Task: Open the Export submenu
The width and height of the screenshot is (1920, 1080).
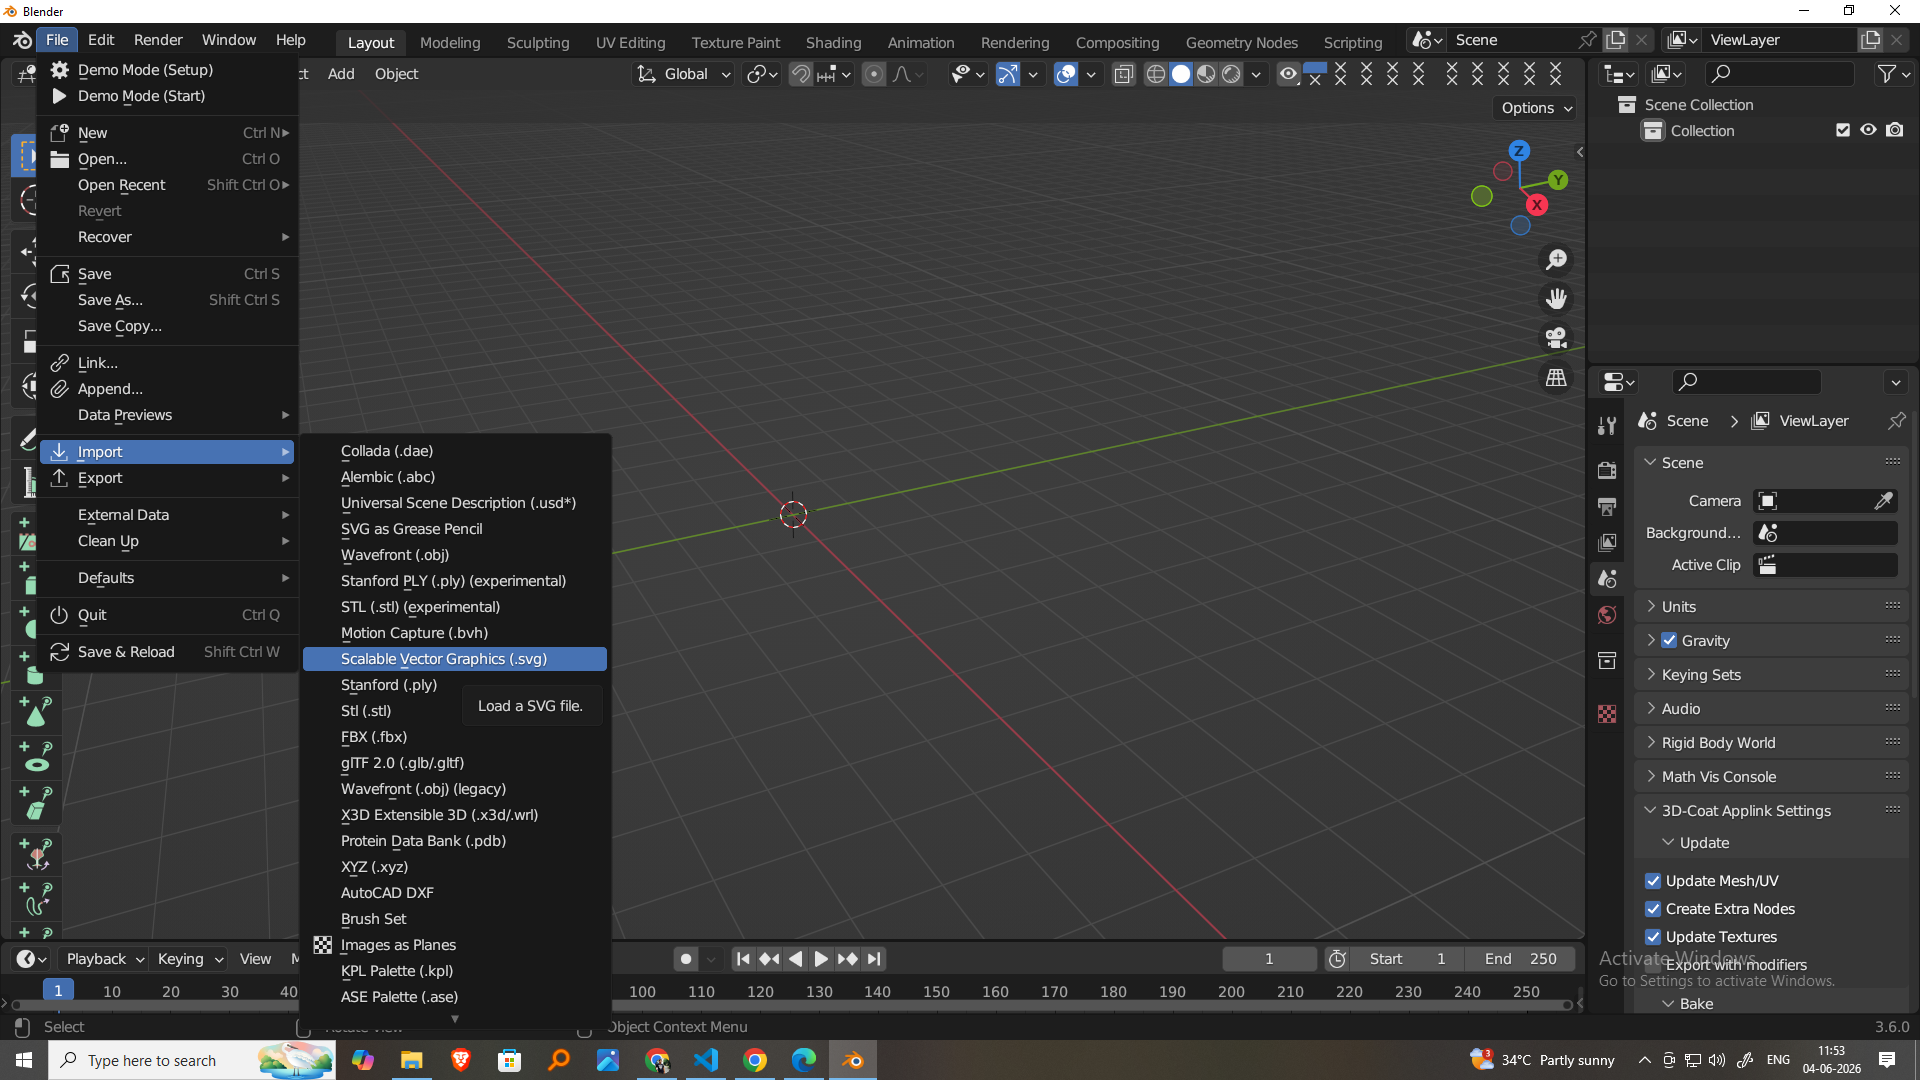Action: (168, 478)
